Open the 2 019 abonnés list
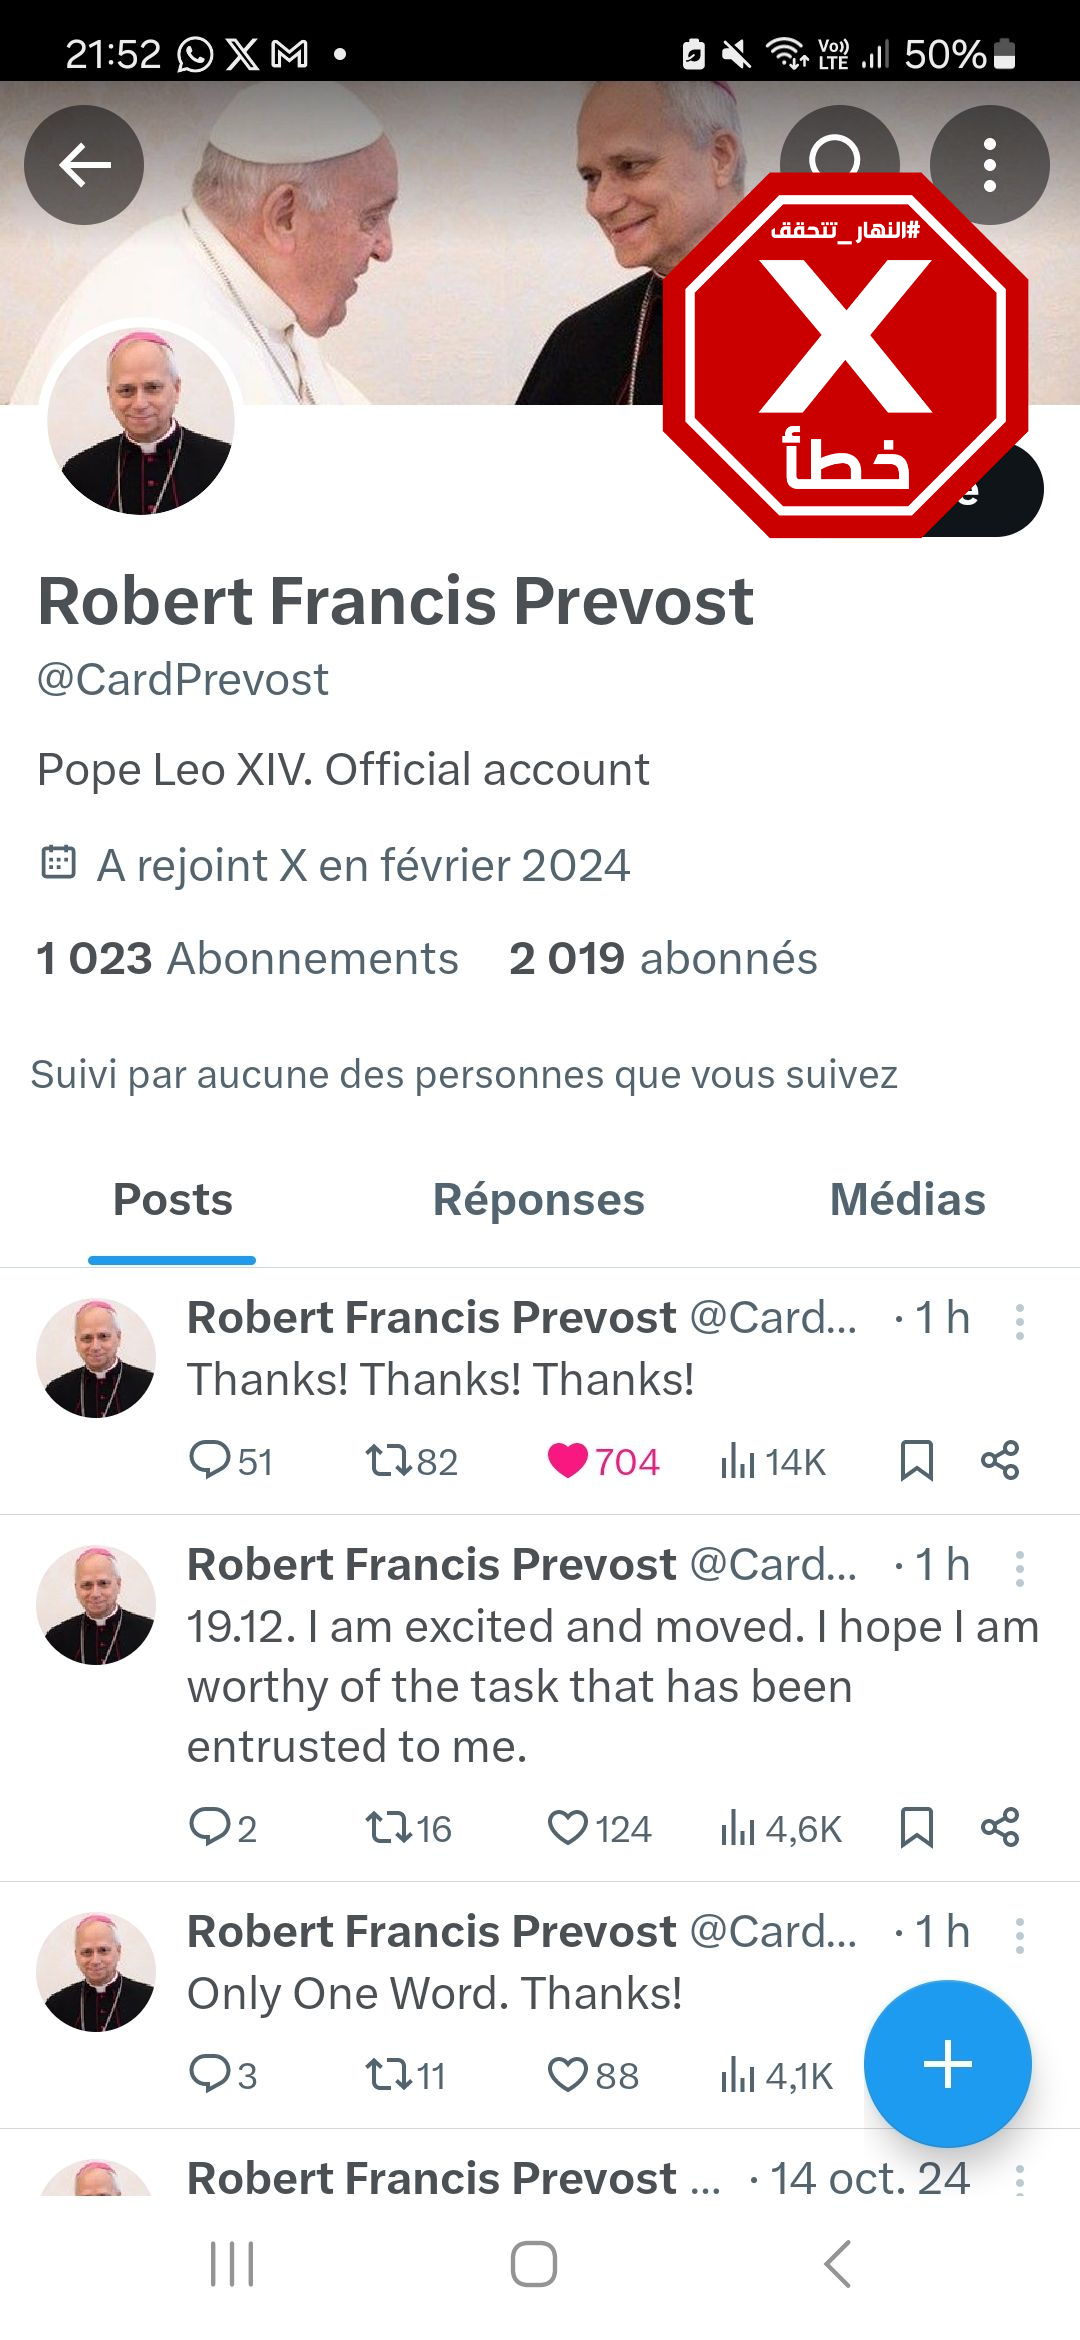This screenshot has width=1080, height=2340. 663,959
